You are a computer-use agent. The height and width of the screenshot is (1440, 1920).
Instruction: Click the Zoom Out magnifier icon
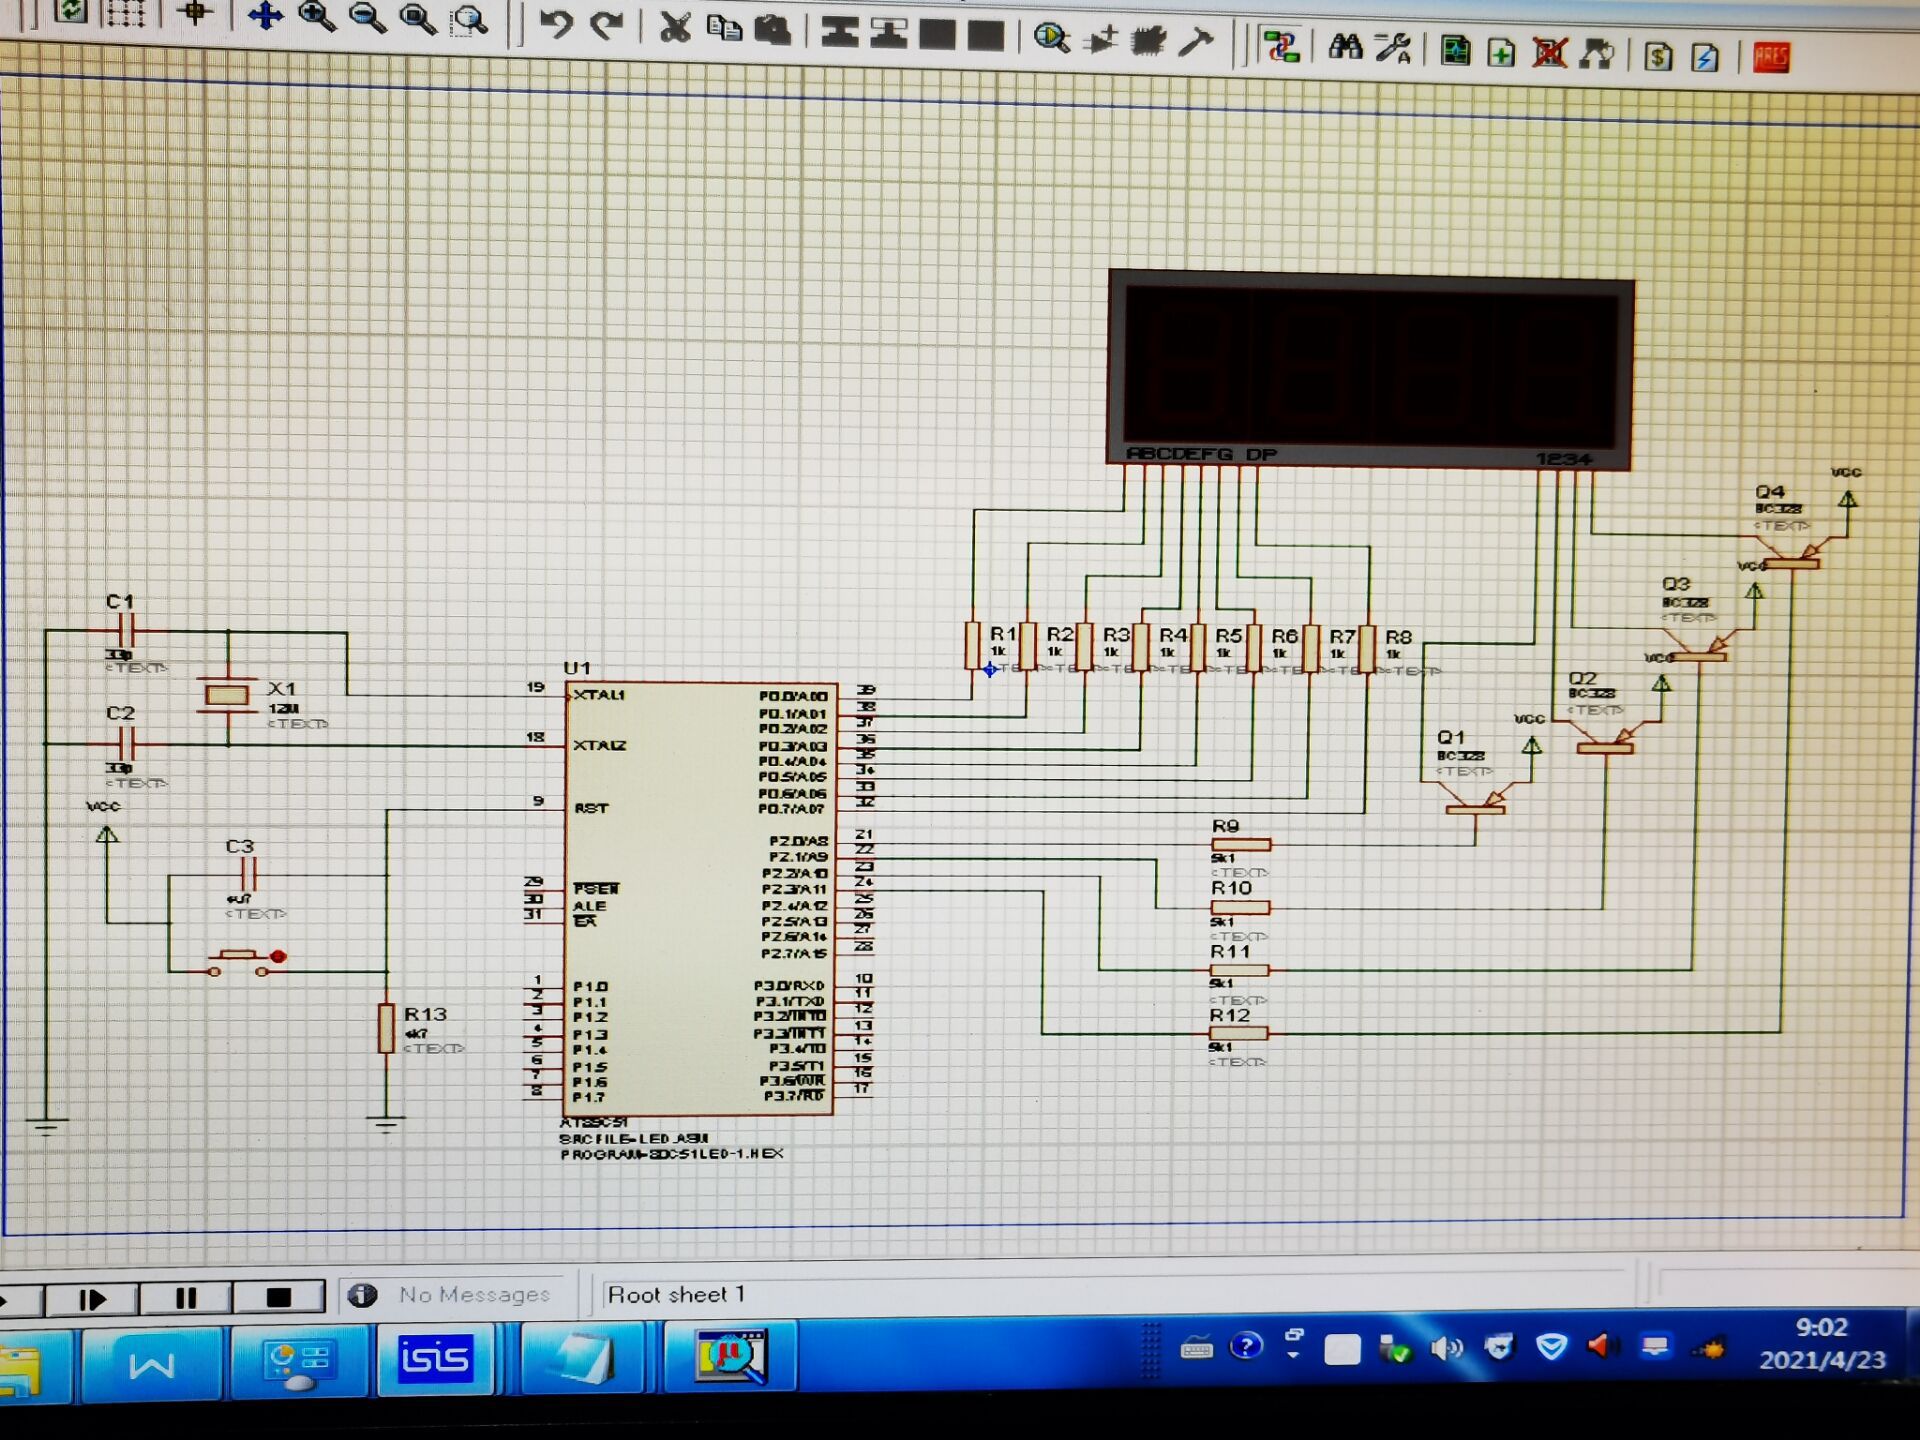pos(367,18)
